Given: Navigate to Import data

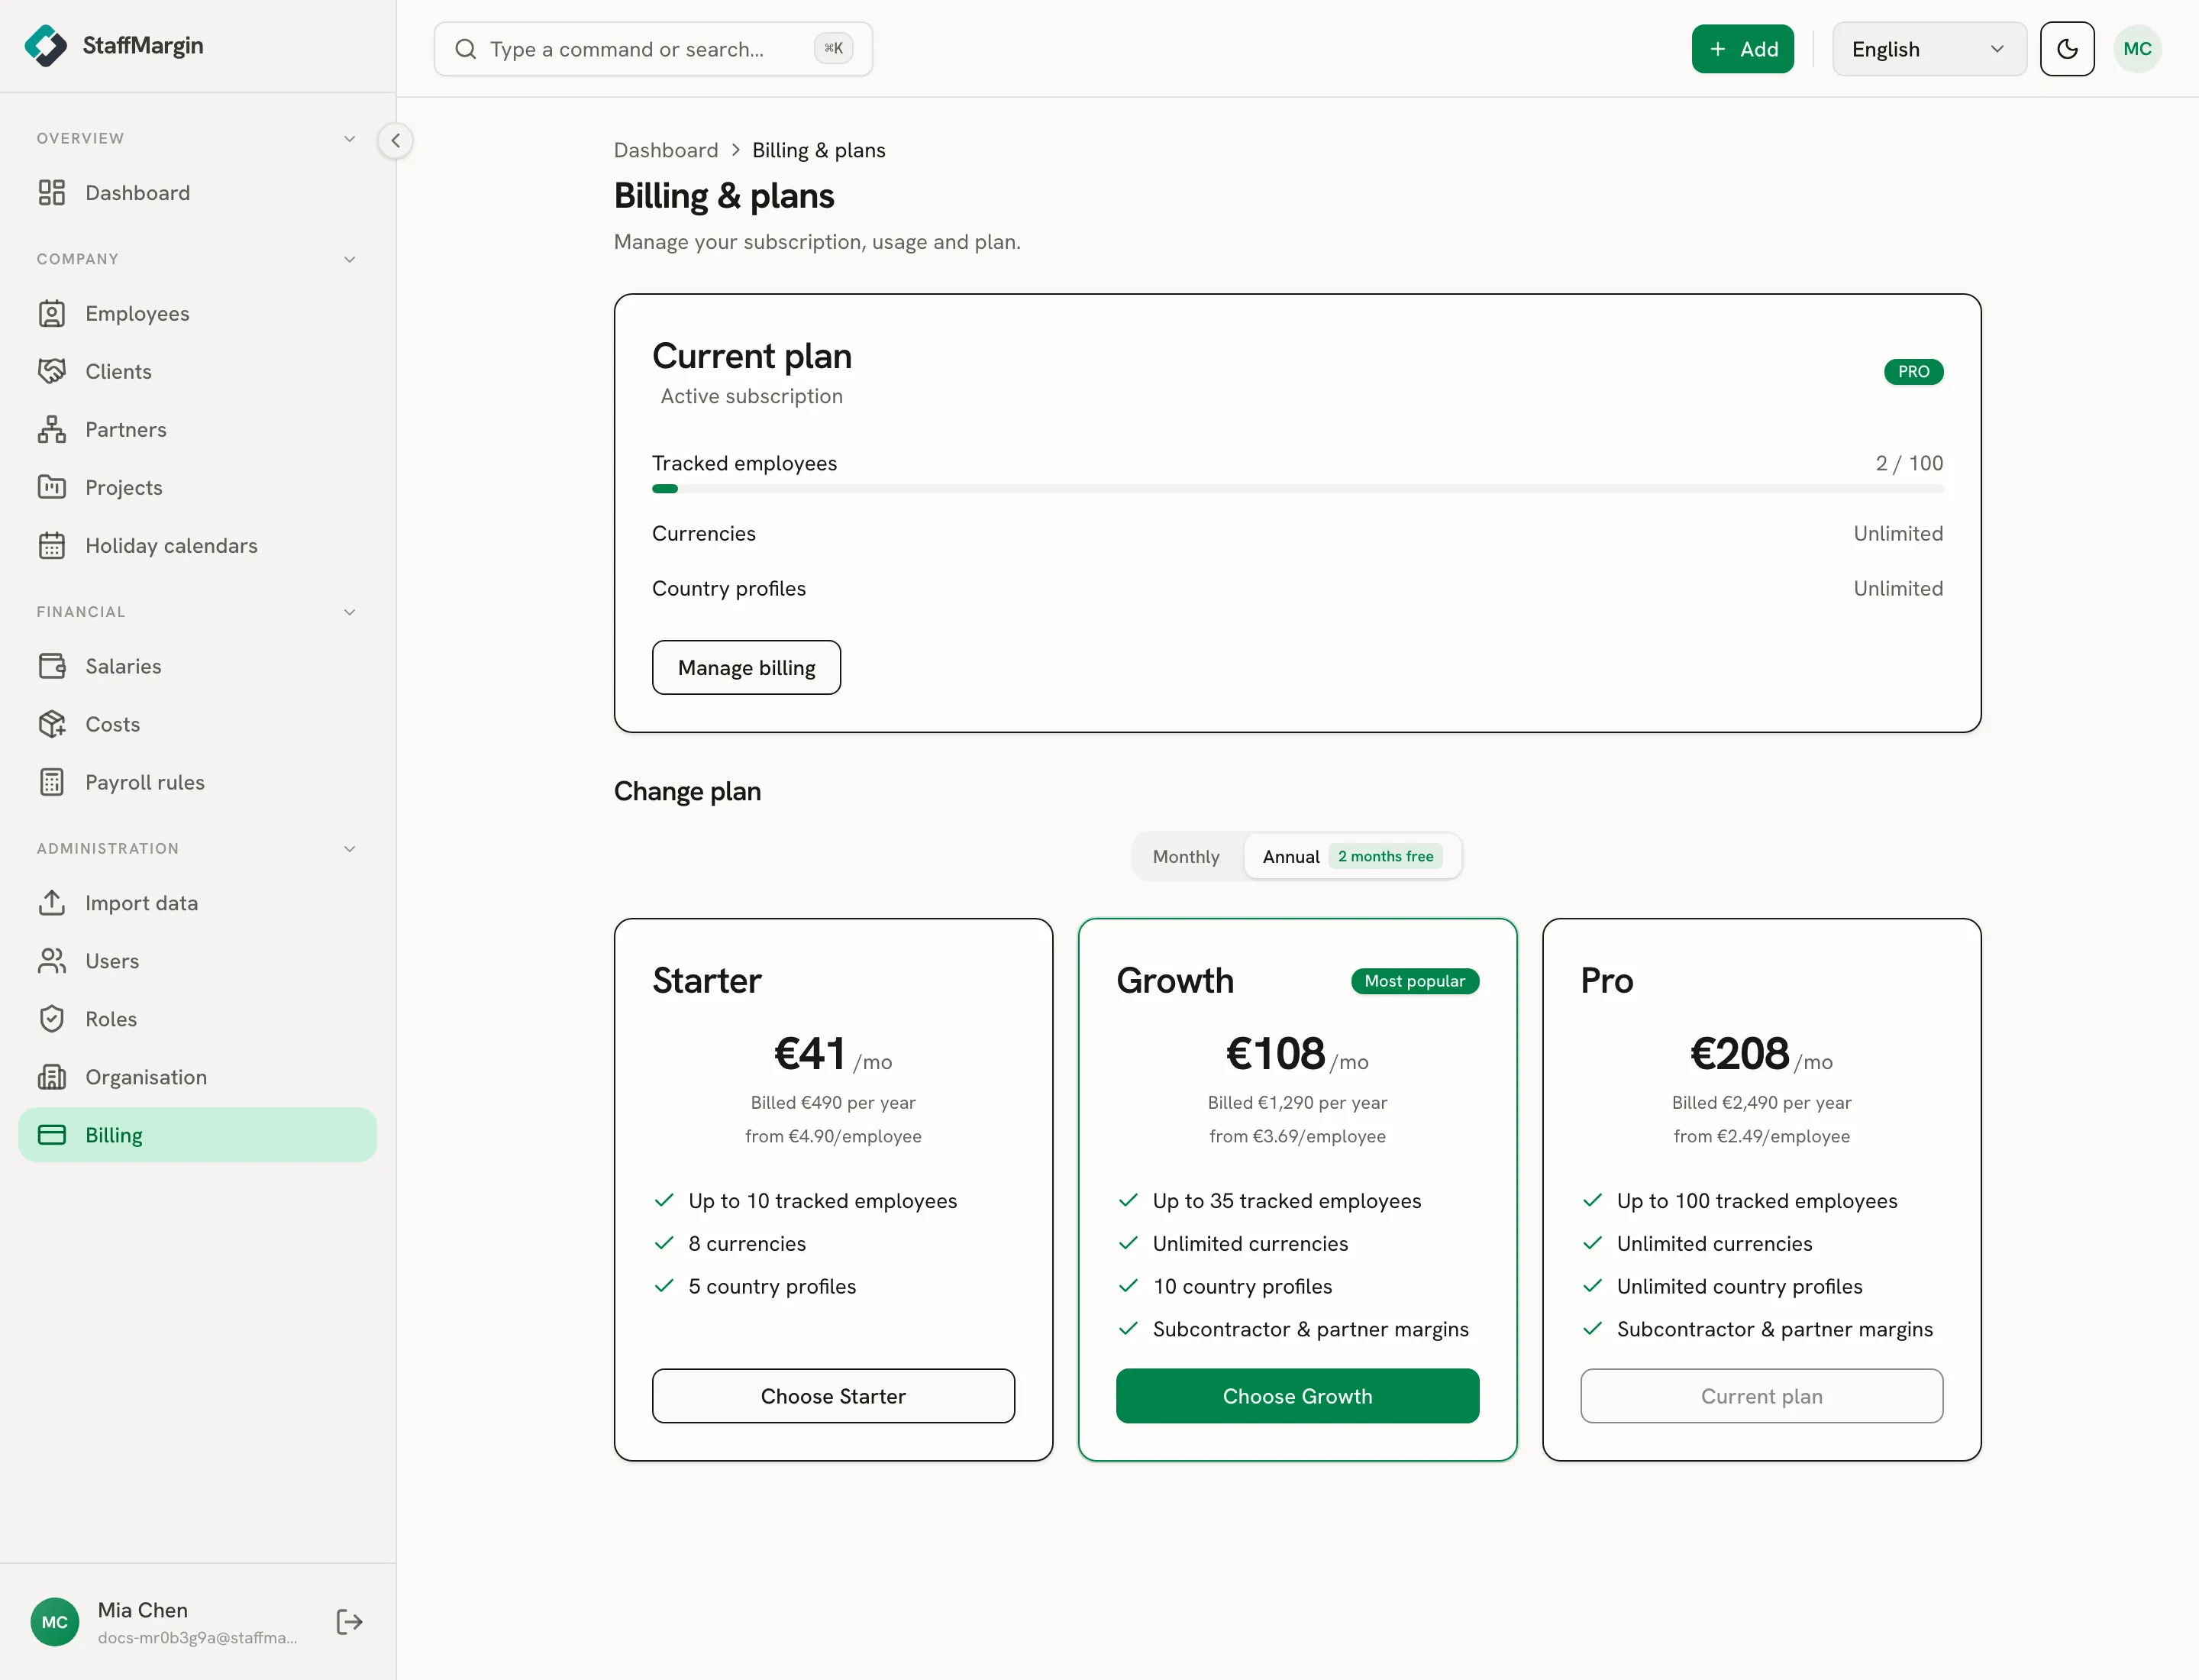Looking at the screenshot, I should pos(198,903).
